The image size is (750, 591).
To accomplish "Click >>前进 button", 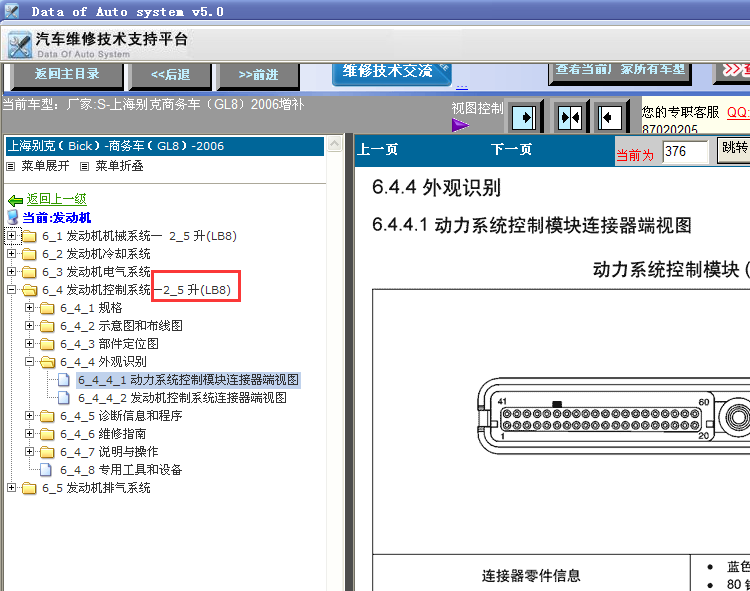I will [x=258, y=75].
